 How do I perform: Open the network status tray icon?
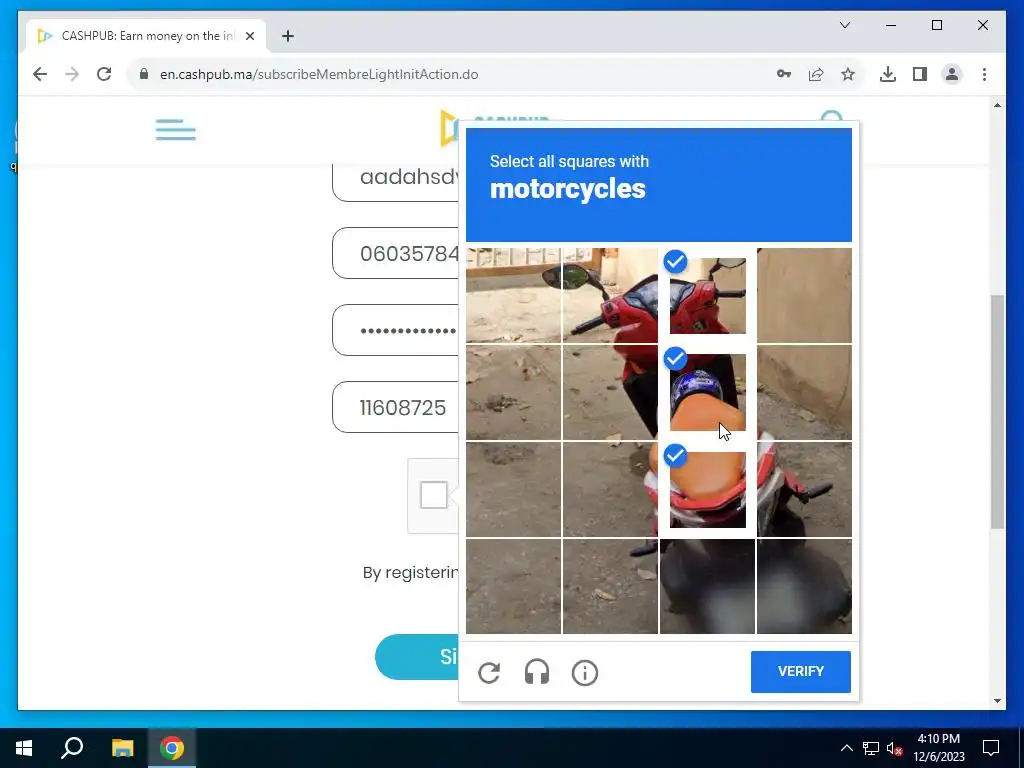tap(871, 748)
